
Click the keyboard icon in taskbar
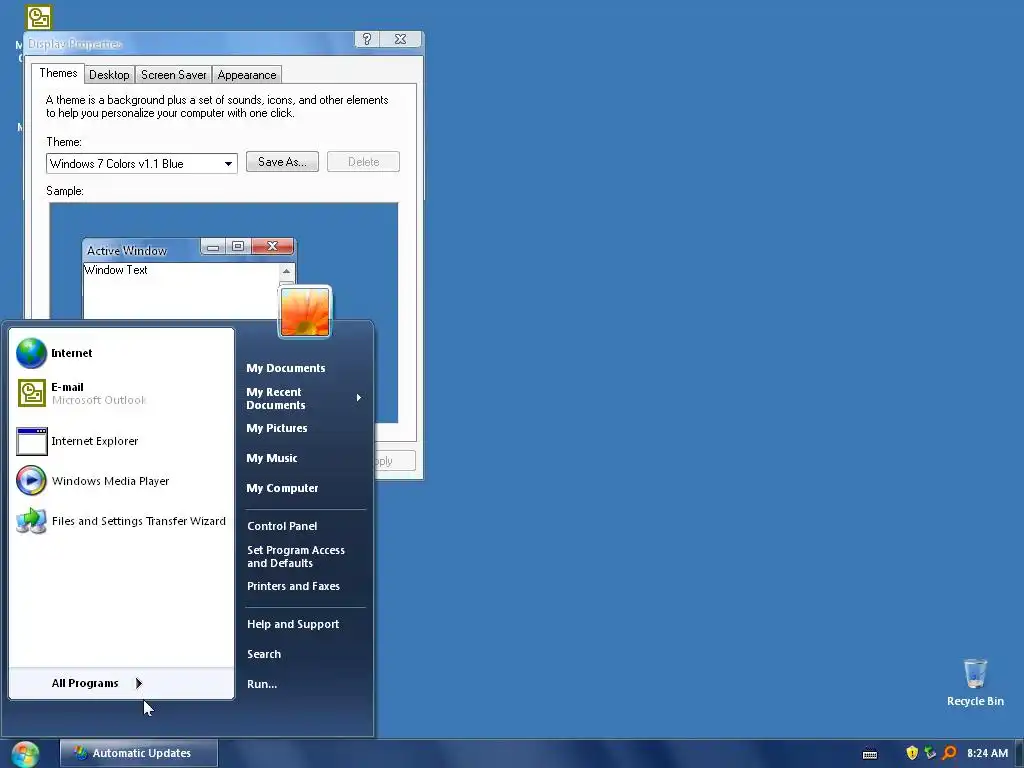(x=870, y=754)
